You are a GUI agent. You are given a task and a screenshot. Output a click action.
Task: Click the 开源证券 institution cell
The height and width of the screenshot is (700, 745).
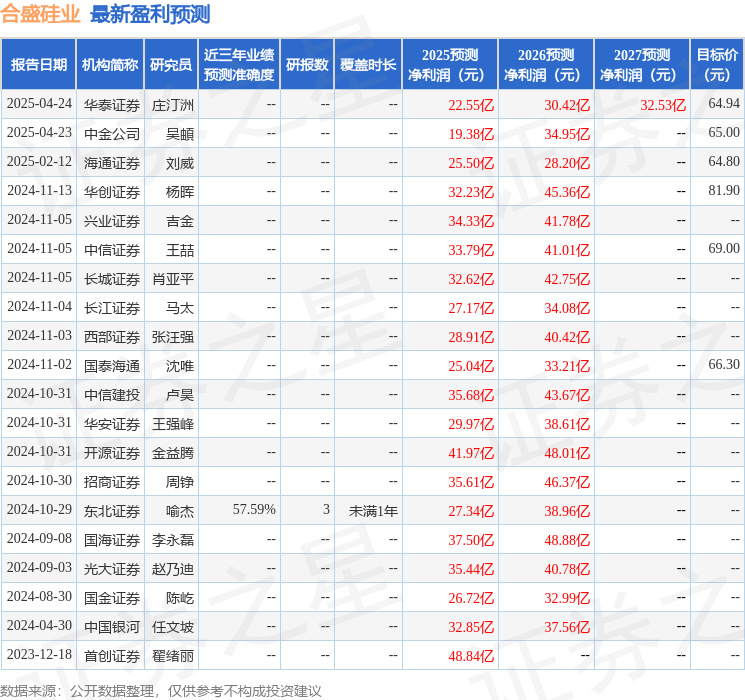112,452
